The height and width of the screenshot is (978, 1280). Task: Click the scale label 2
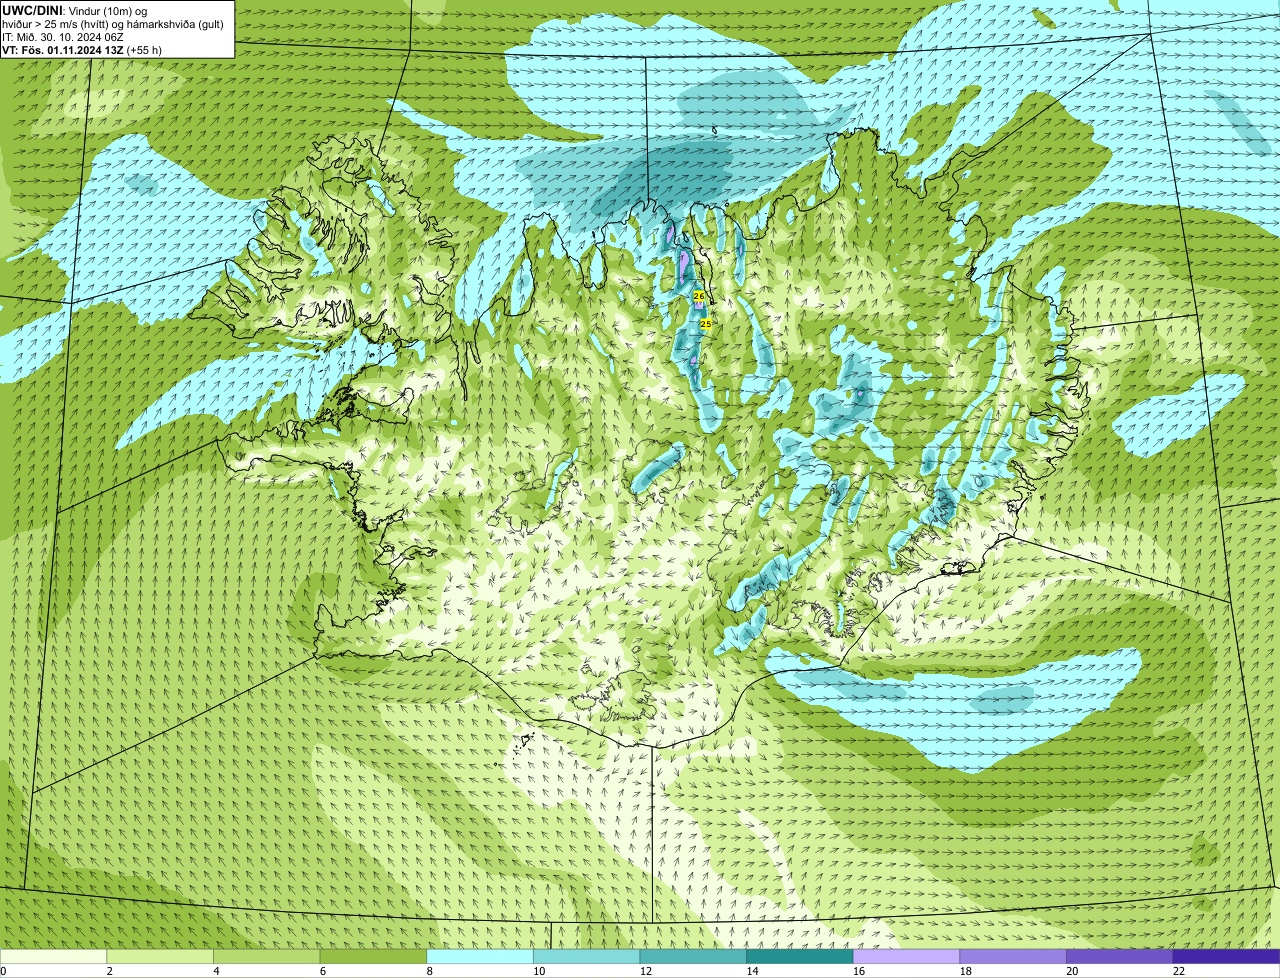pyautogui.click(x=110, y=971)
